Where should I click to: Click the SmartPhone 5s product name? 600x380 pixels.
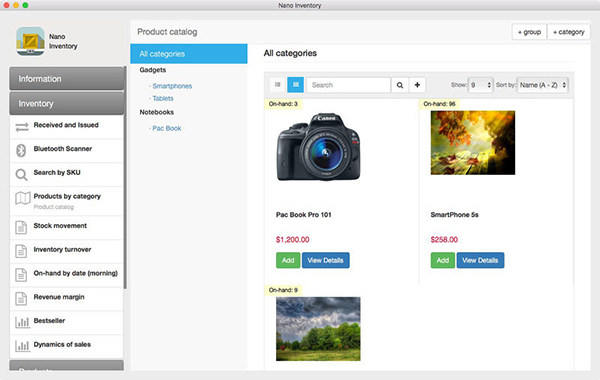(x=454, y=215)
